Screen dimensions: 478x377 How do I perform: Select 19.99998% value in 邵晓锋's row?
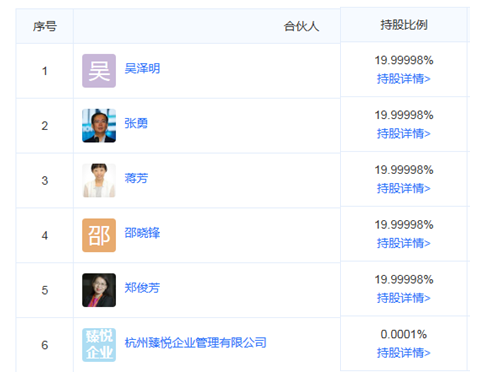point(404,225)
